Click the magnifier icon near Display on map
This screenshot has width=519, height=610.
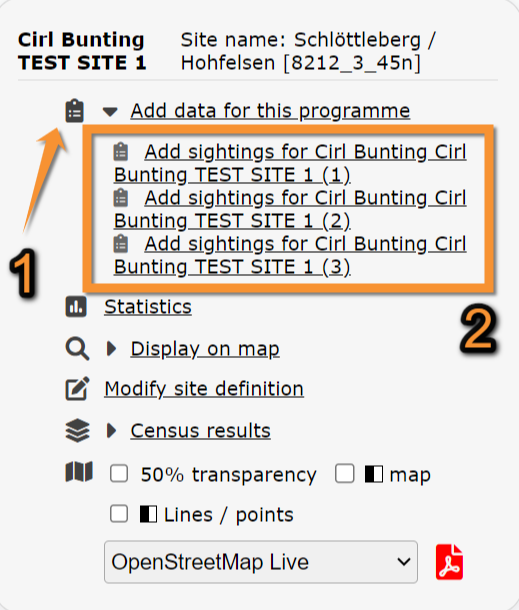click(x=77, y=349)
